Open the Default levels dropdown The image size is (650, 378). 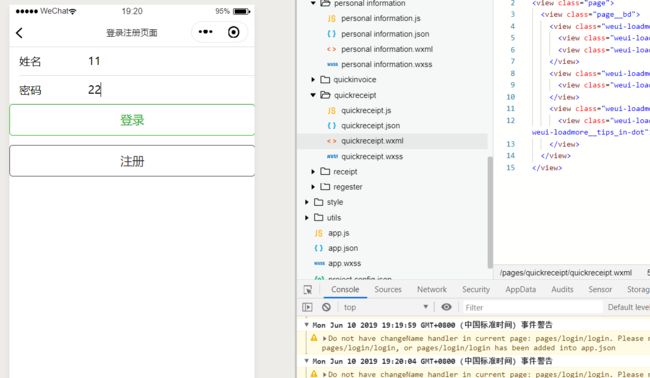(628, 308)
